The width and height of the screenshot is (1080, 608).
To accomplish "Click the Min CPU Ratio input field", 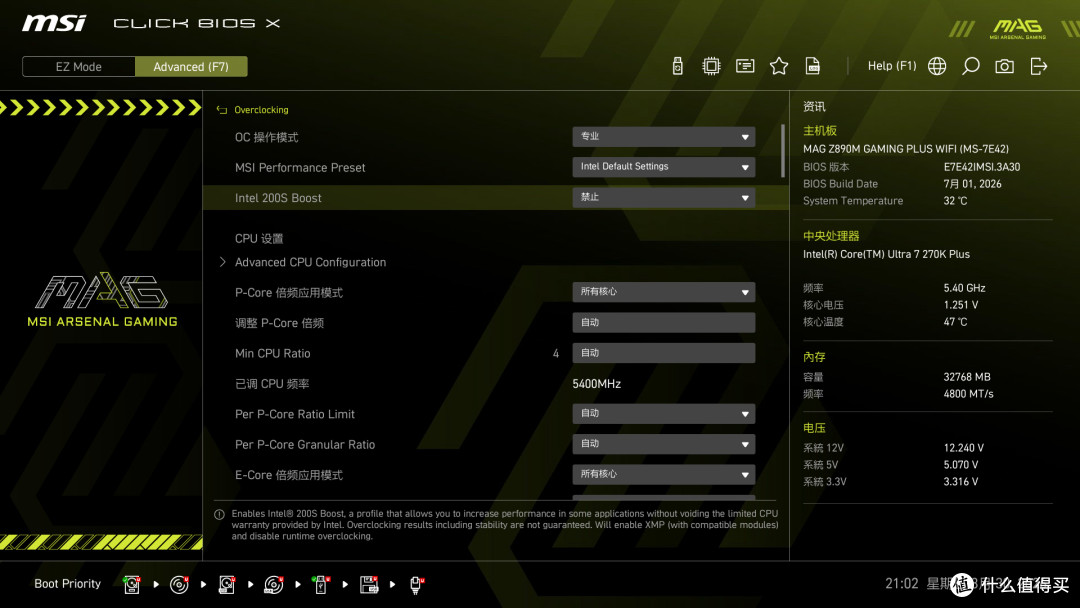I will coord(663,353).
